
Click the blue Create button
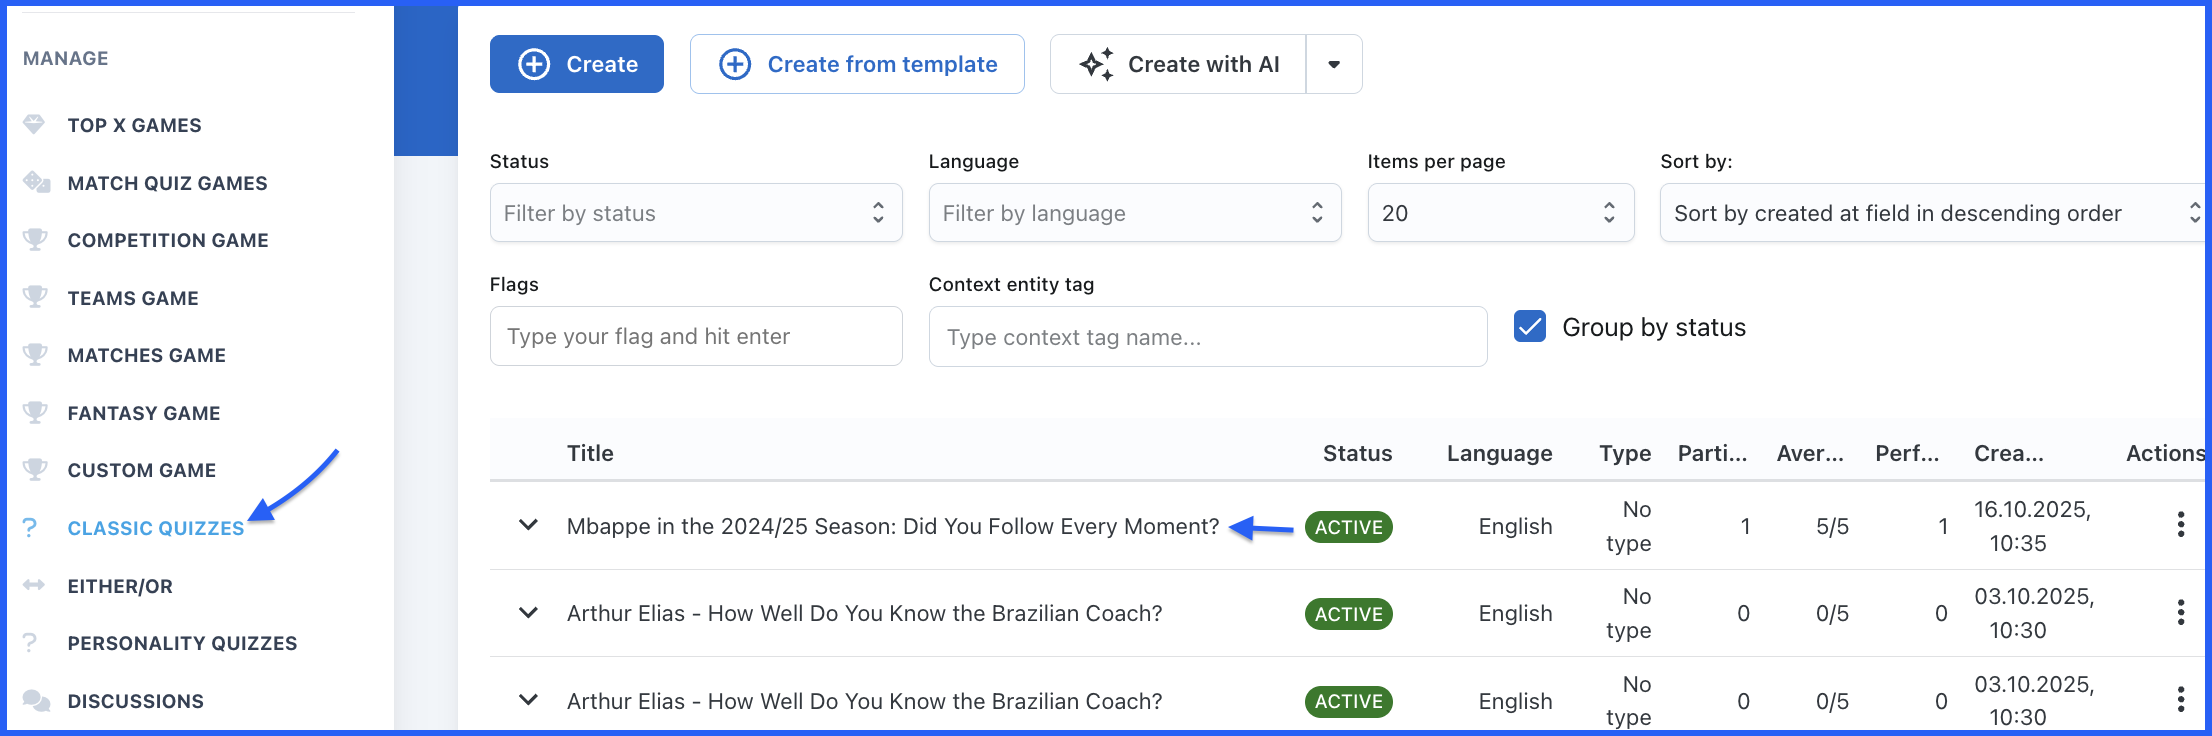[x=577, y=64]
